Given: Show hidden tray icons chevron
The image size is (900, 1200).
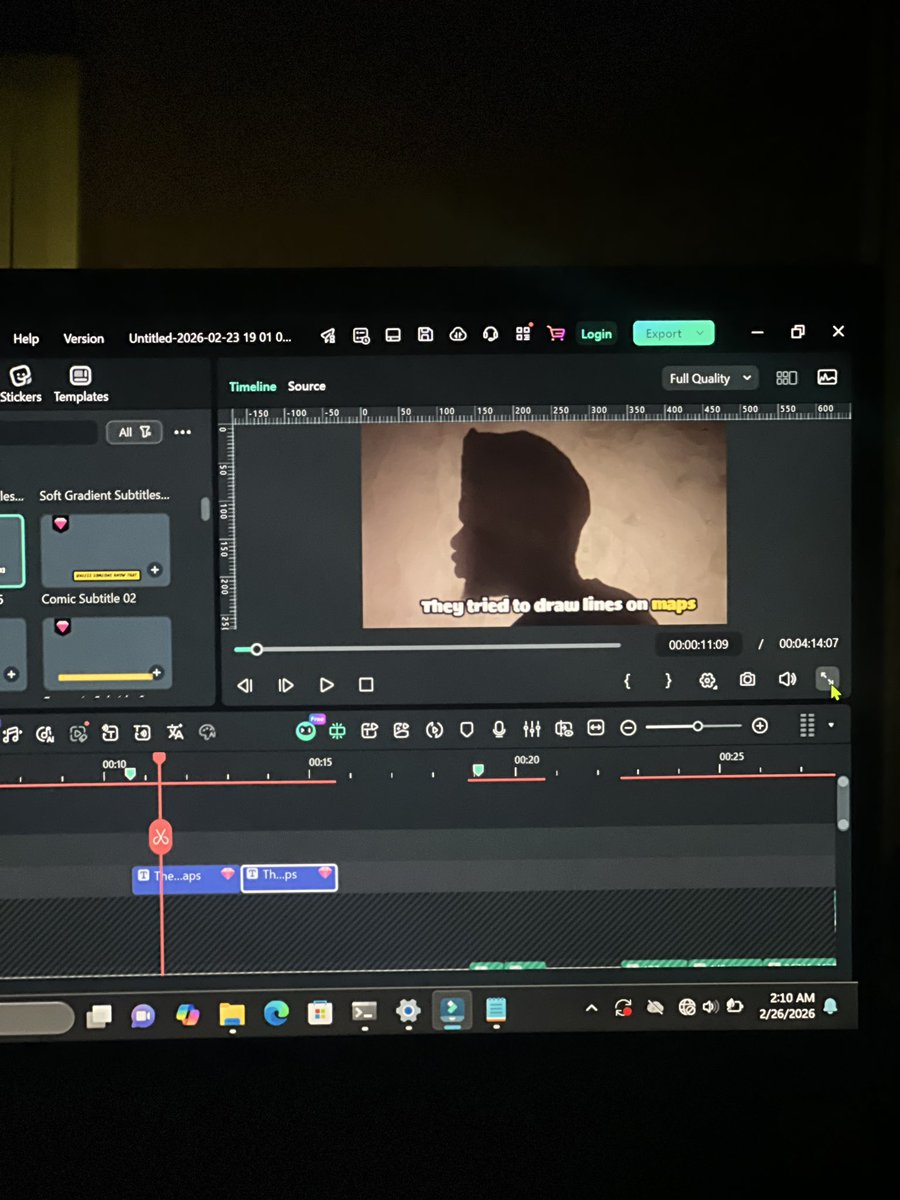Looking at the screenshot, I should pos(591,1008).
